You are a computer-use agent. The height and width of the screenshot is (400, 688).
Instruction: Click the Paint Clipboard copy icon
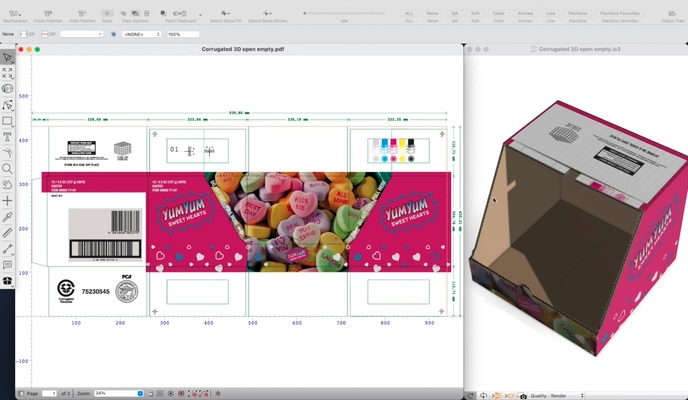point(163,14)
